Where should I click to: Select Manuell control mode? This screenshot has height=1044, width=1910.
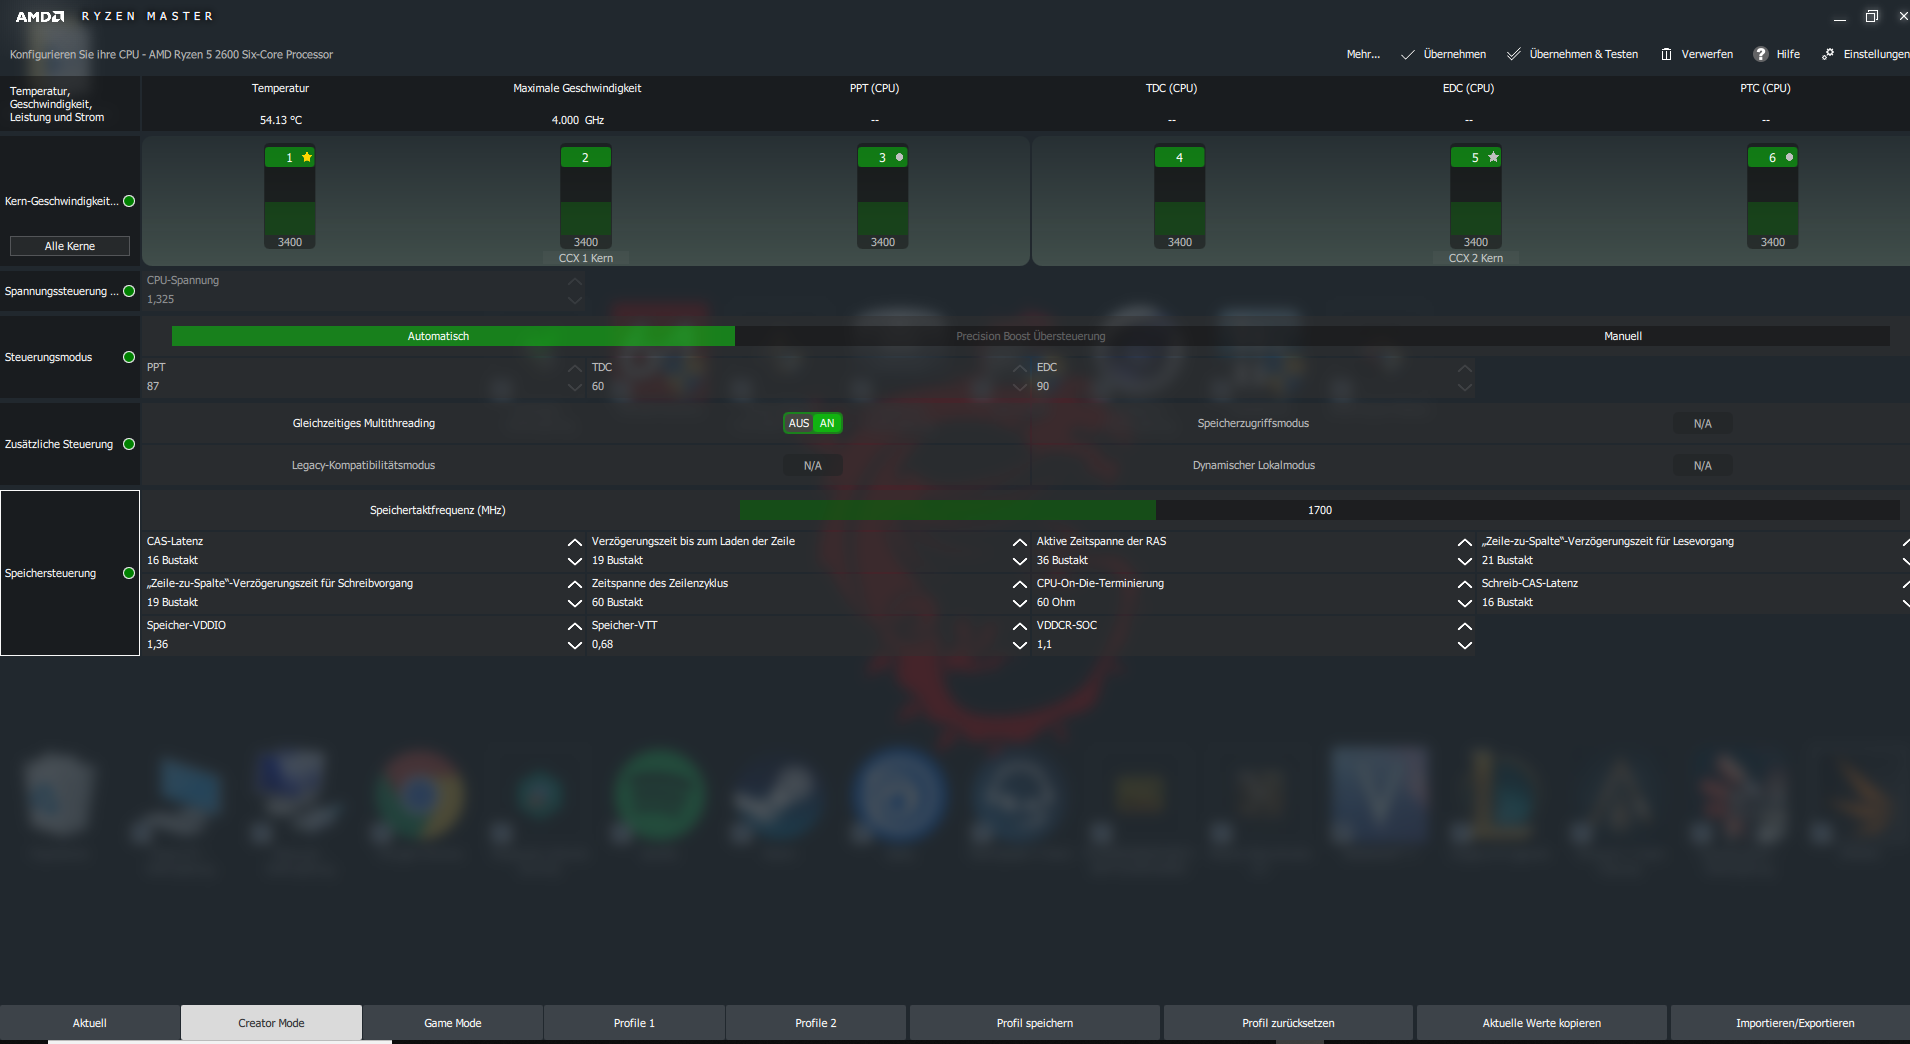coord(1623,336)
